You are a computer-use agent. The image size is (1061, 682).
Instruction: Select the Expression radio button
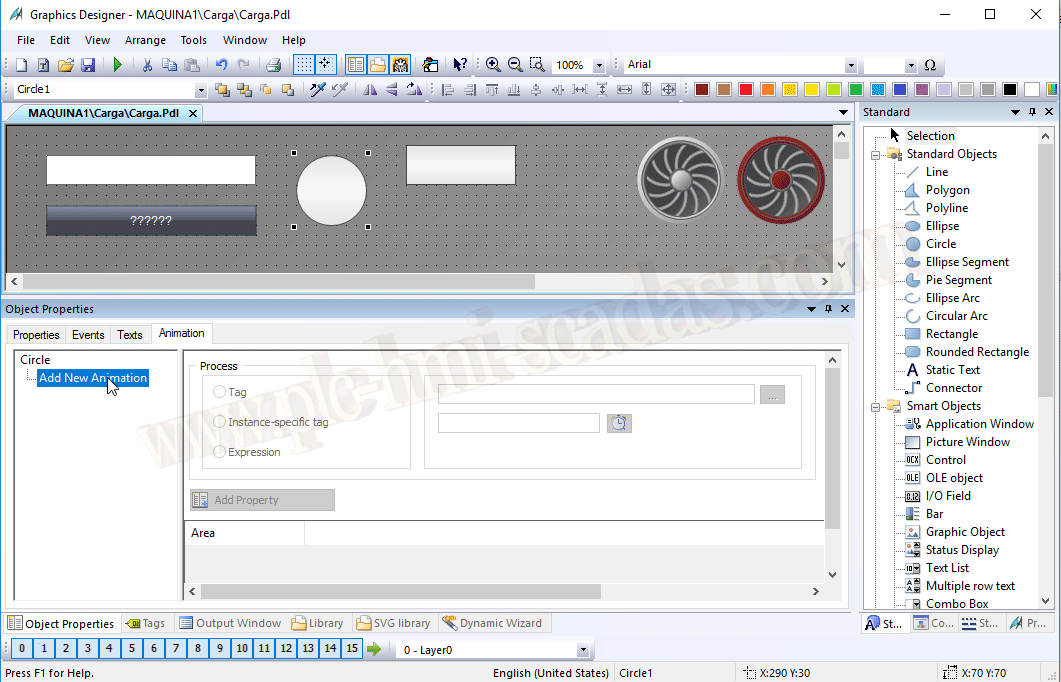tap(220, 452)
